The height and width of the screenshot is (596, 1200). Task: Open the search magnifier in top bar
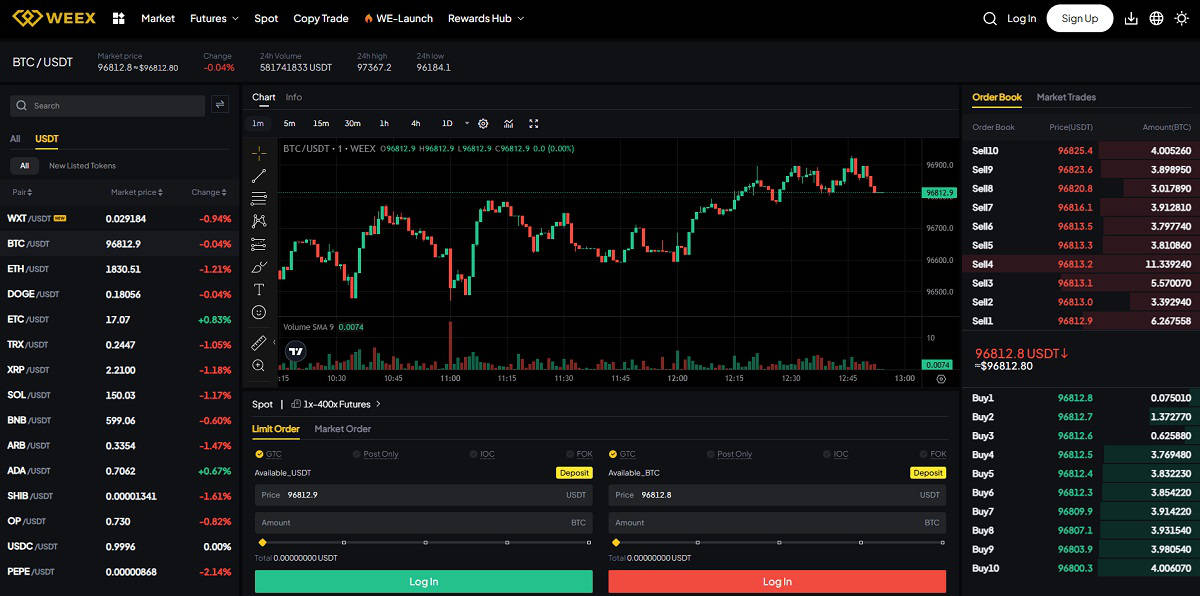(x=990, y=18)
